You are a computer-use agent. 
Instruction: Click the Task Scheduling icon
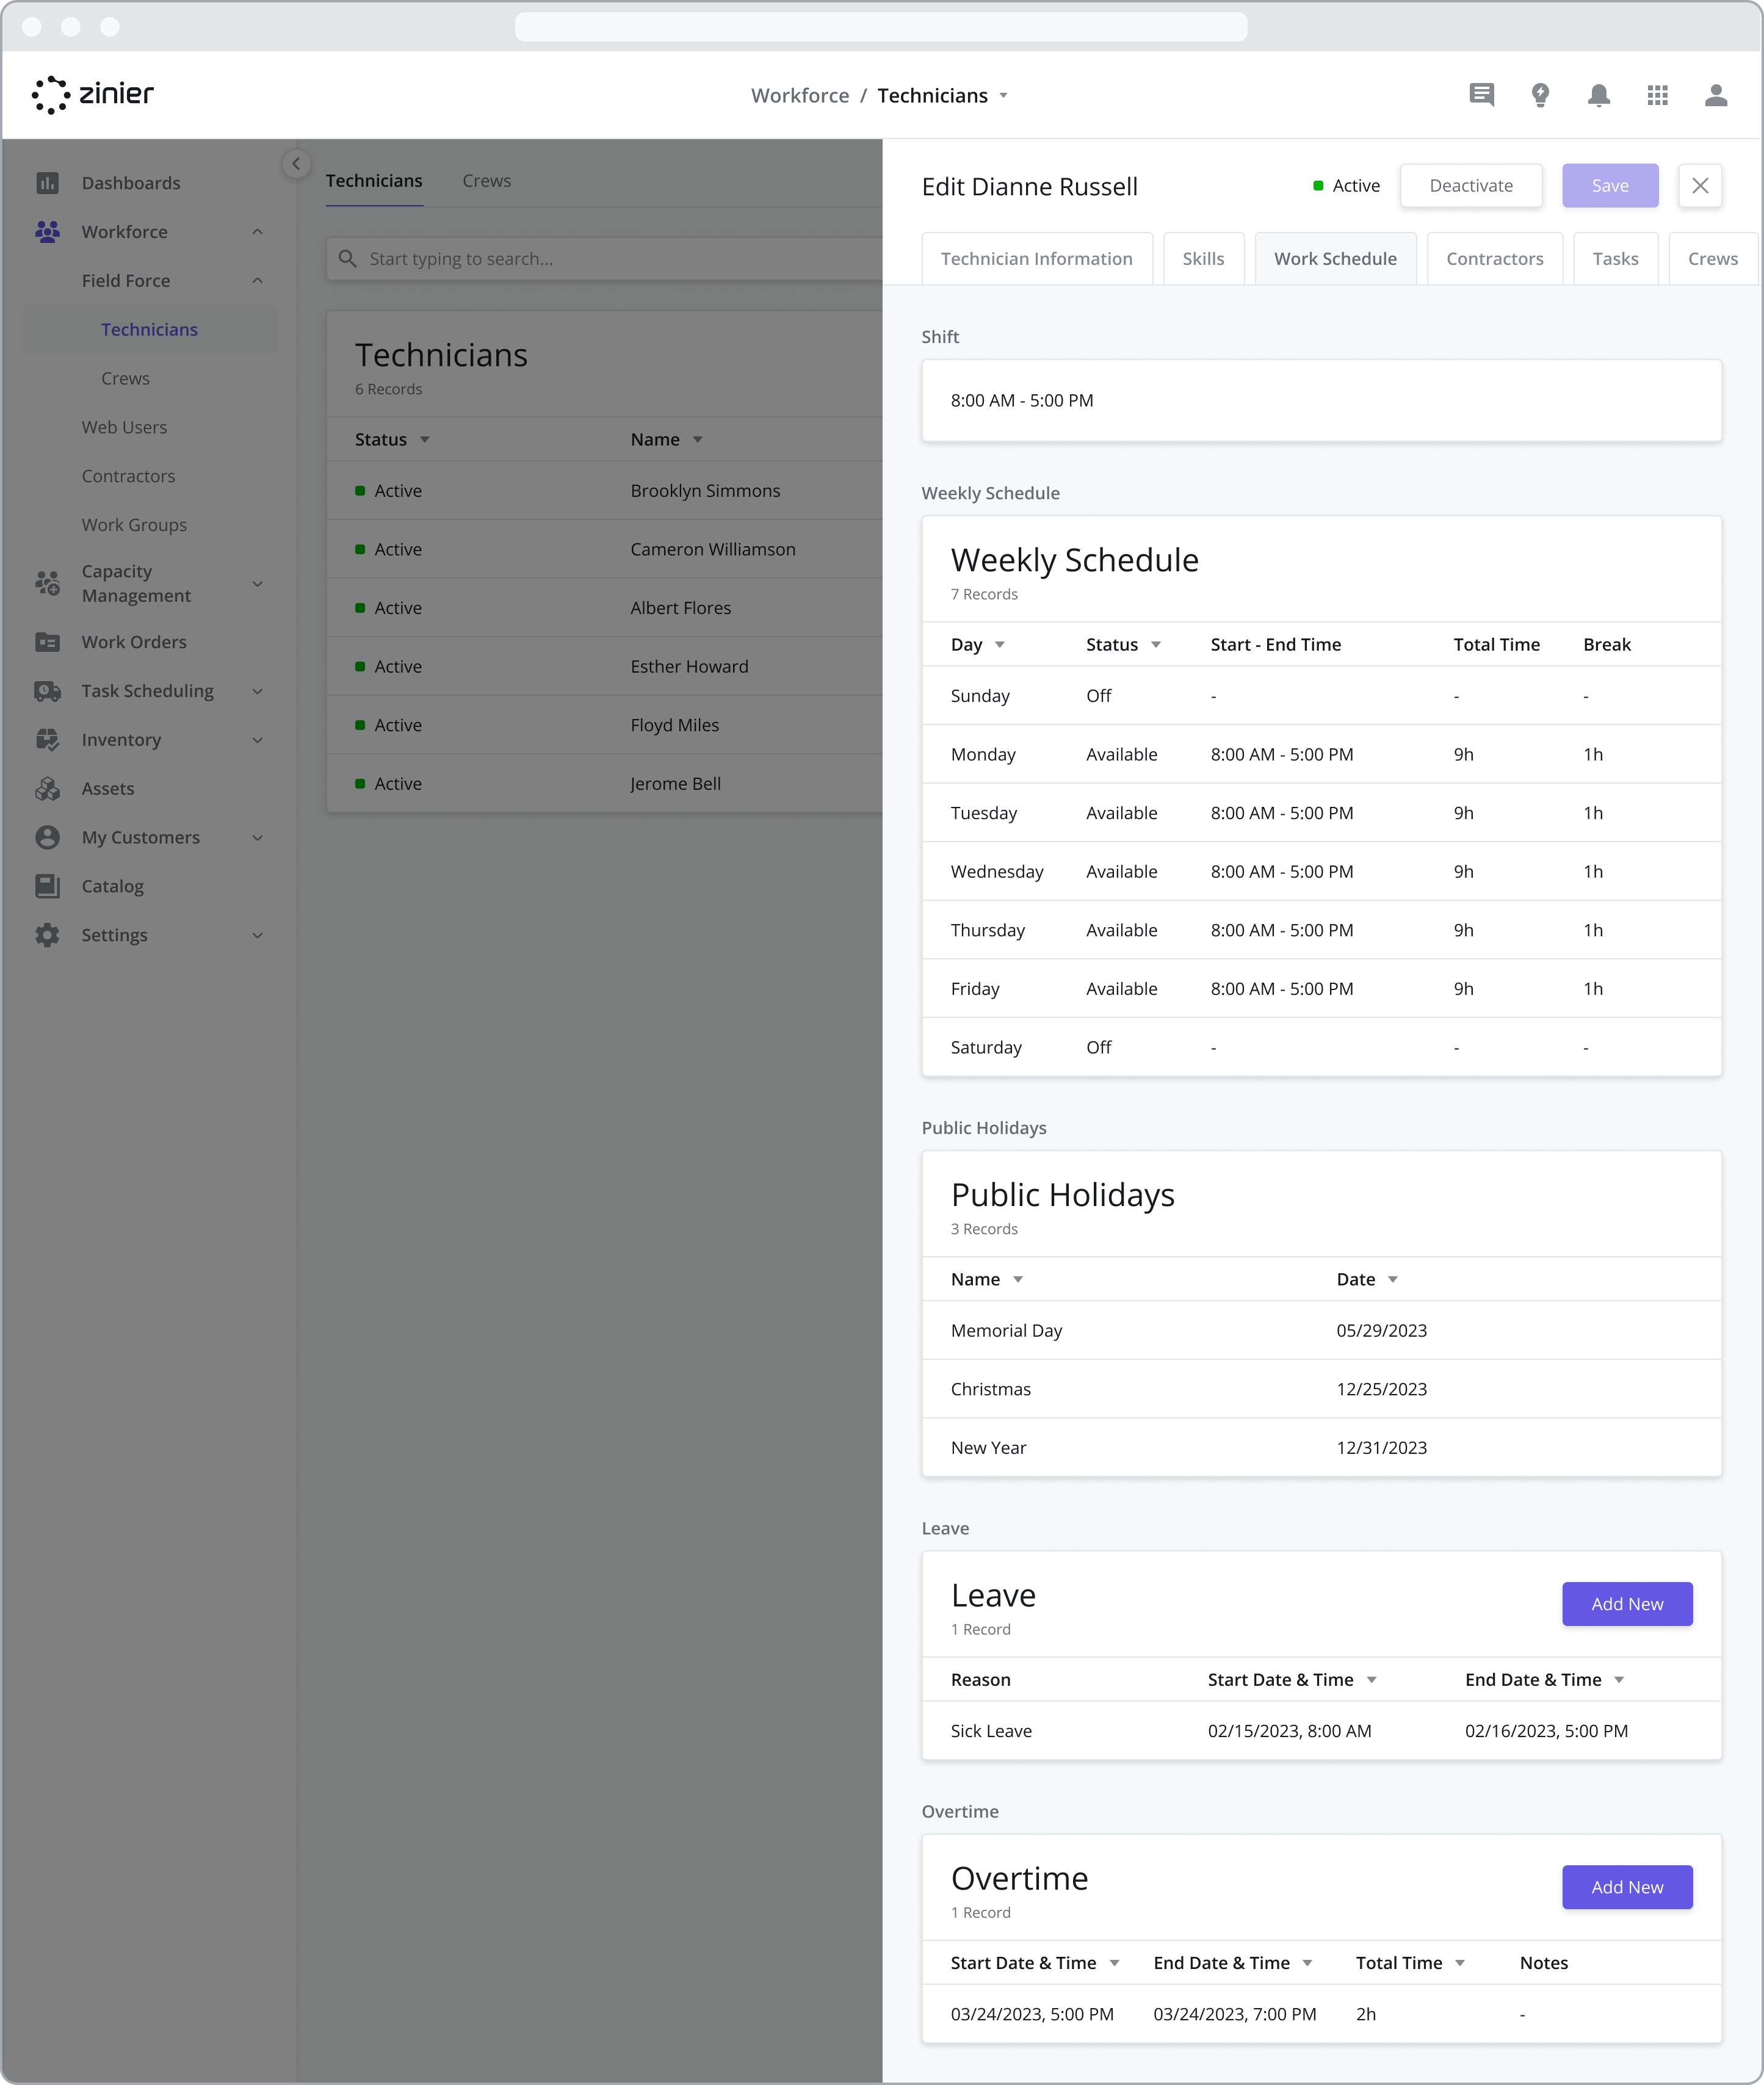(x=47, y=691)
